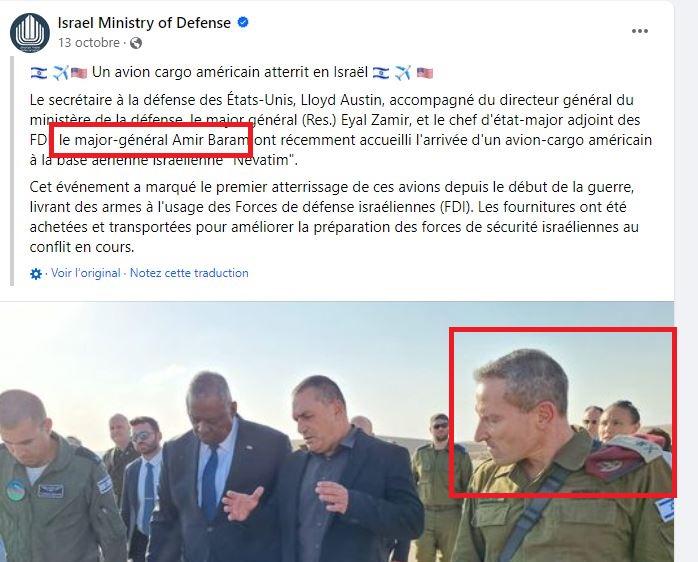Click the globe public audience icon
The image size is (698, 562).
point(136,43)
